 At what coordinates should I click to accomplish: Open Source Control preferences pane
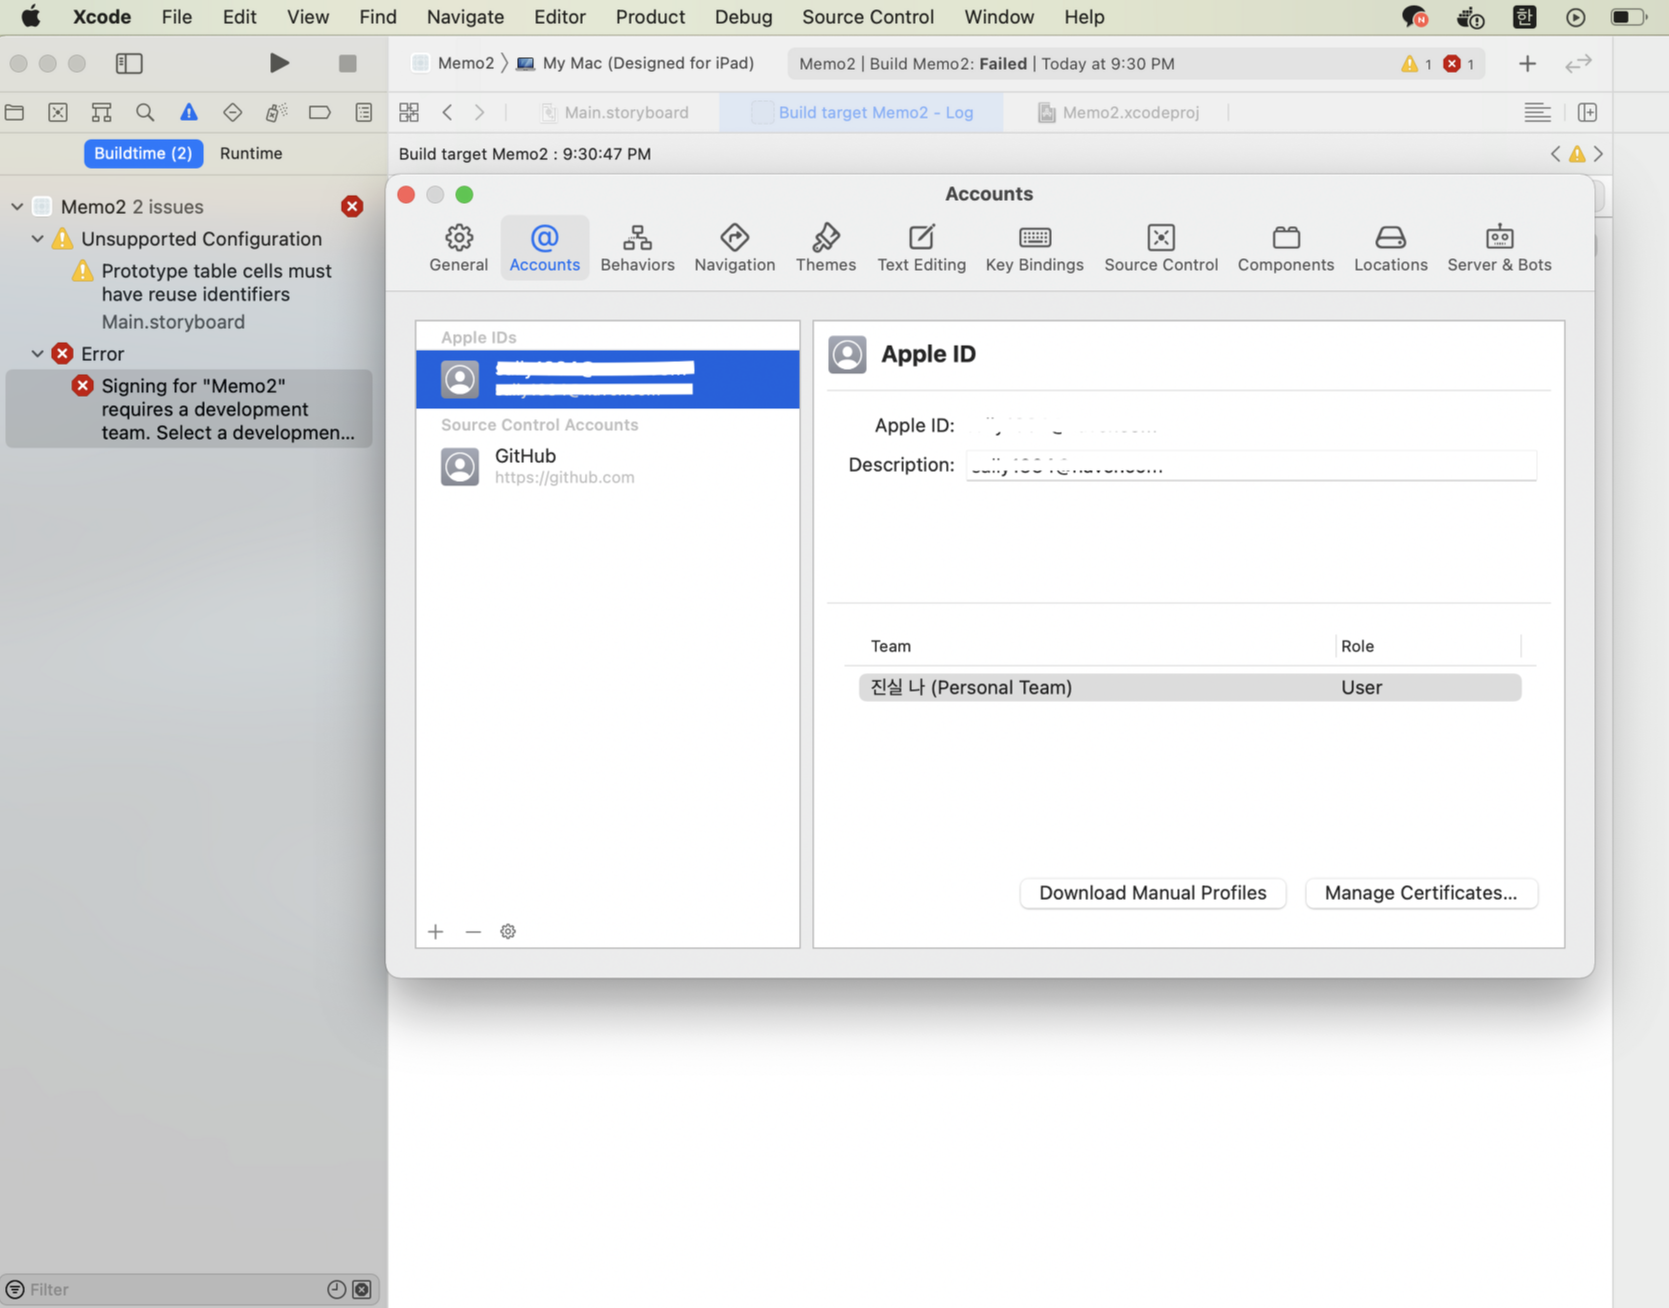1160,247
